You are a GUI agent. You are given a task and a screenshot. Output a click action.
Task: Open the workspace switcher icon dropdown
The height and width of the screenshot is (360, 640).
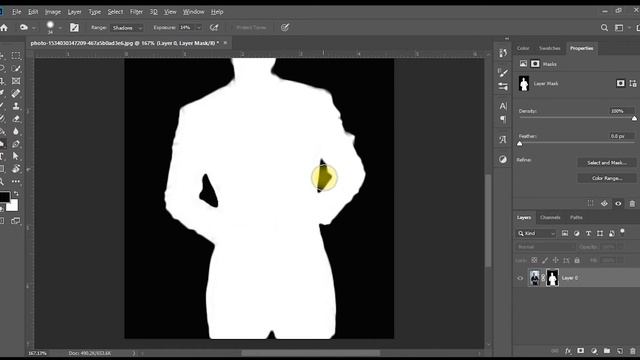click(621, 28)
